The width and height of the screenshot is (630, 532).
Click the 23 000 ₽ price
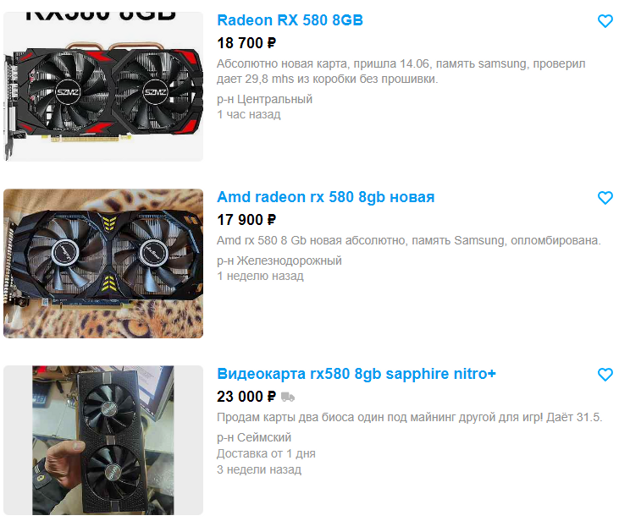246,397
